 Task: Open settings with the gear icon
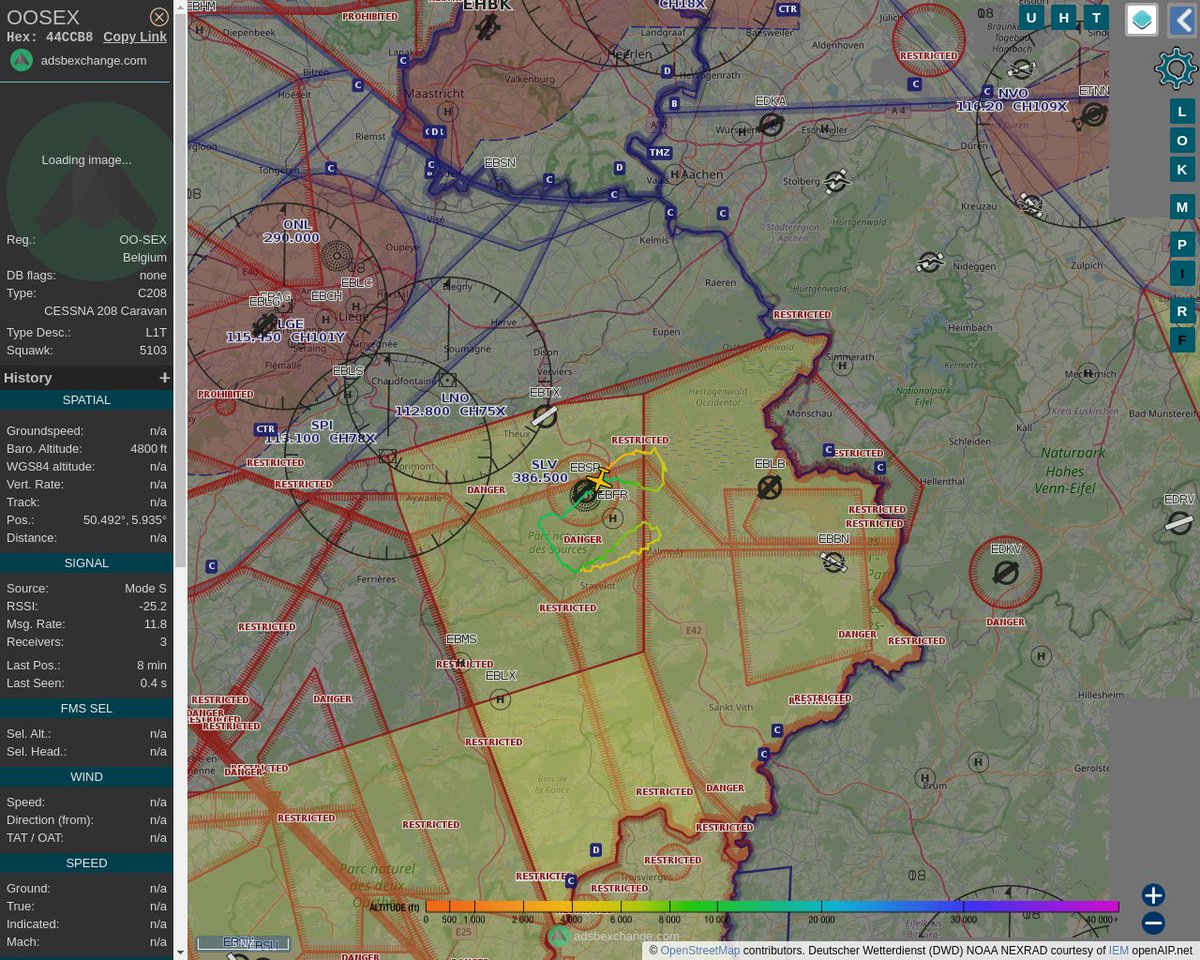pos(1175,69)
